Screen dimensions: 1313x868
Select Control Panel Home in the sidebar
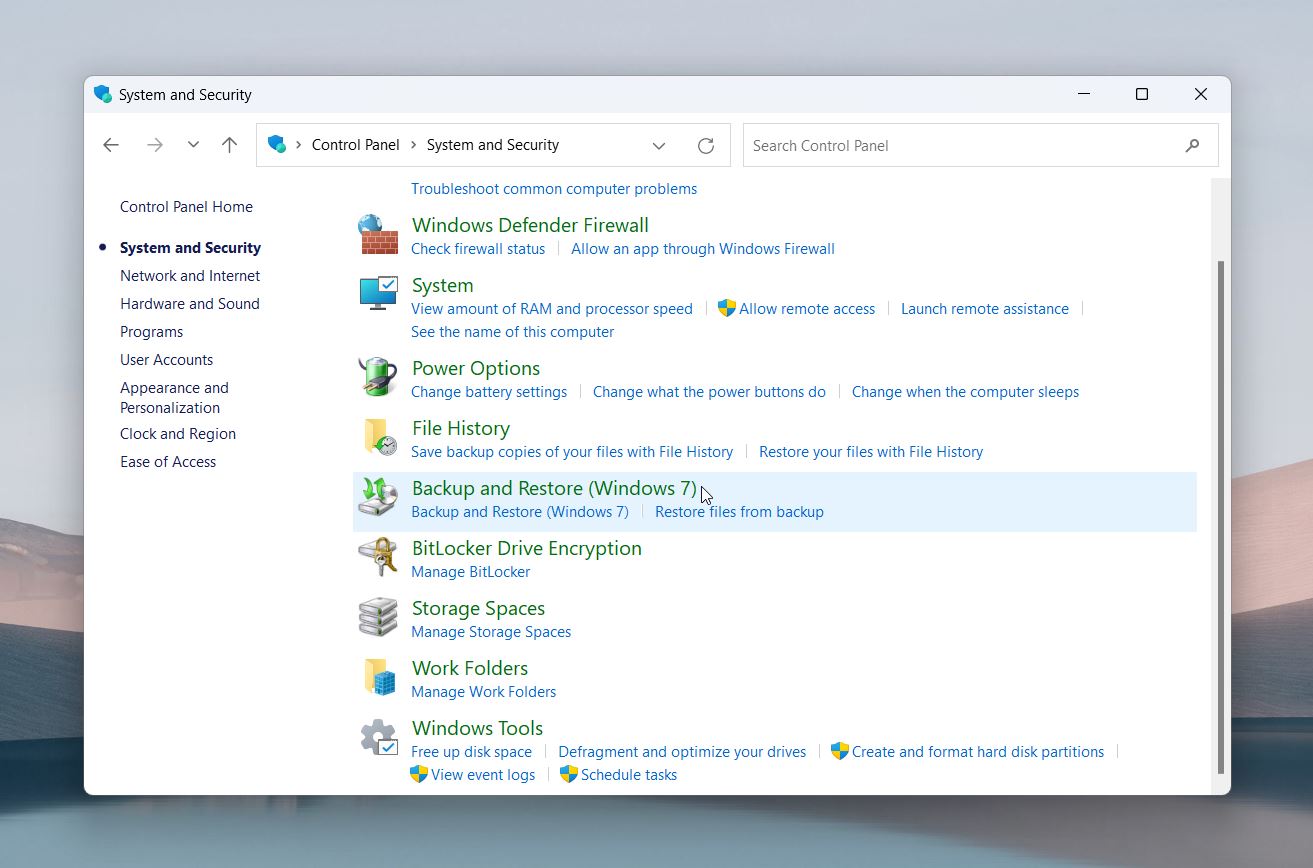[x=186, y=207]
